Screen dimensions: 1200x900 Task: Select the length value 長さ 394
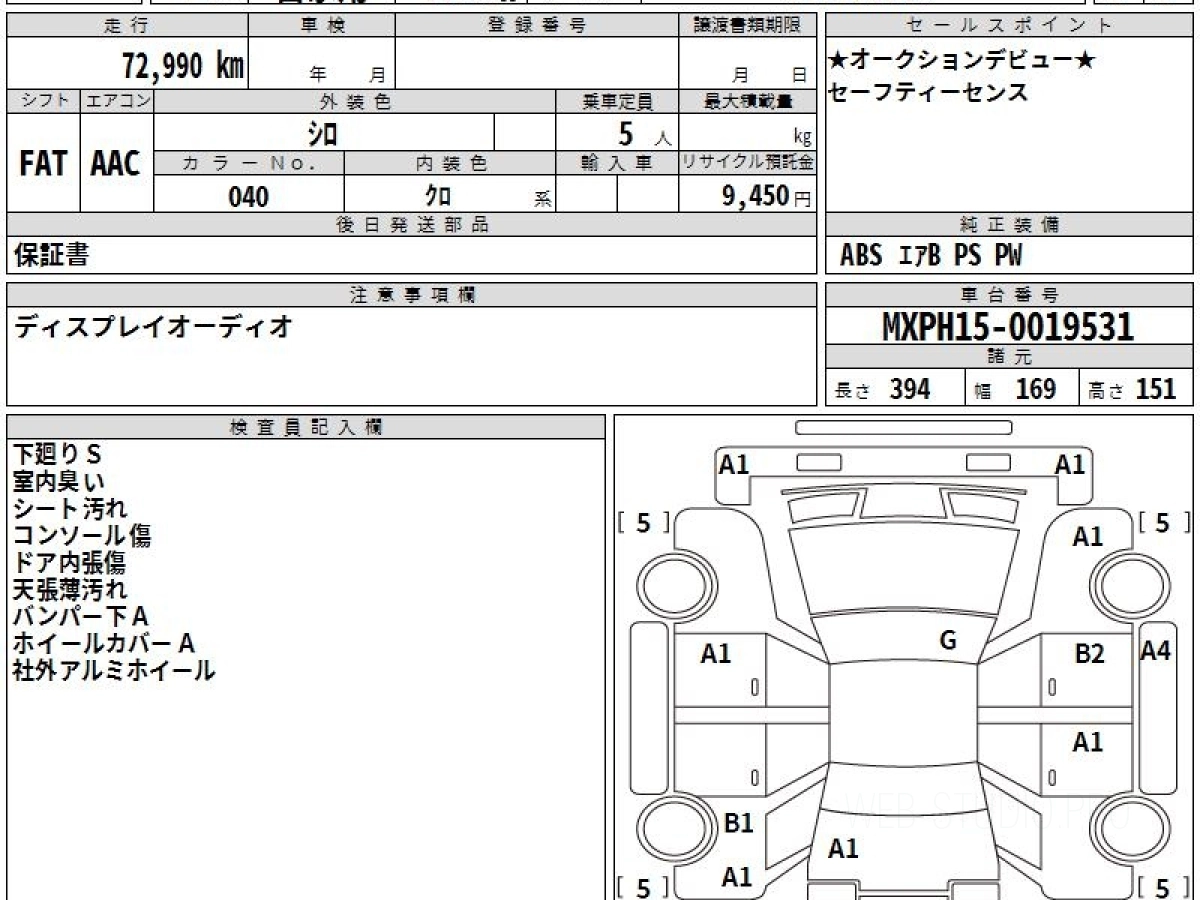[883, 389]
